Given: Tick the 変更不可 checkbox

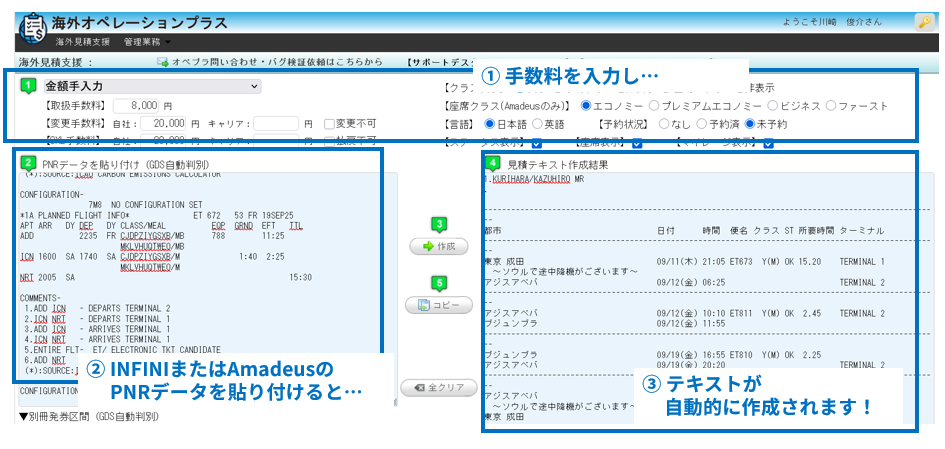Looking at the screenshot, I should pos(329,124).
